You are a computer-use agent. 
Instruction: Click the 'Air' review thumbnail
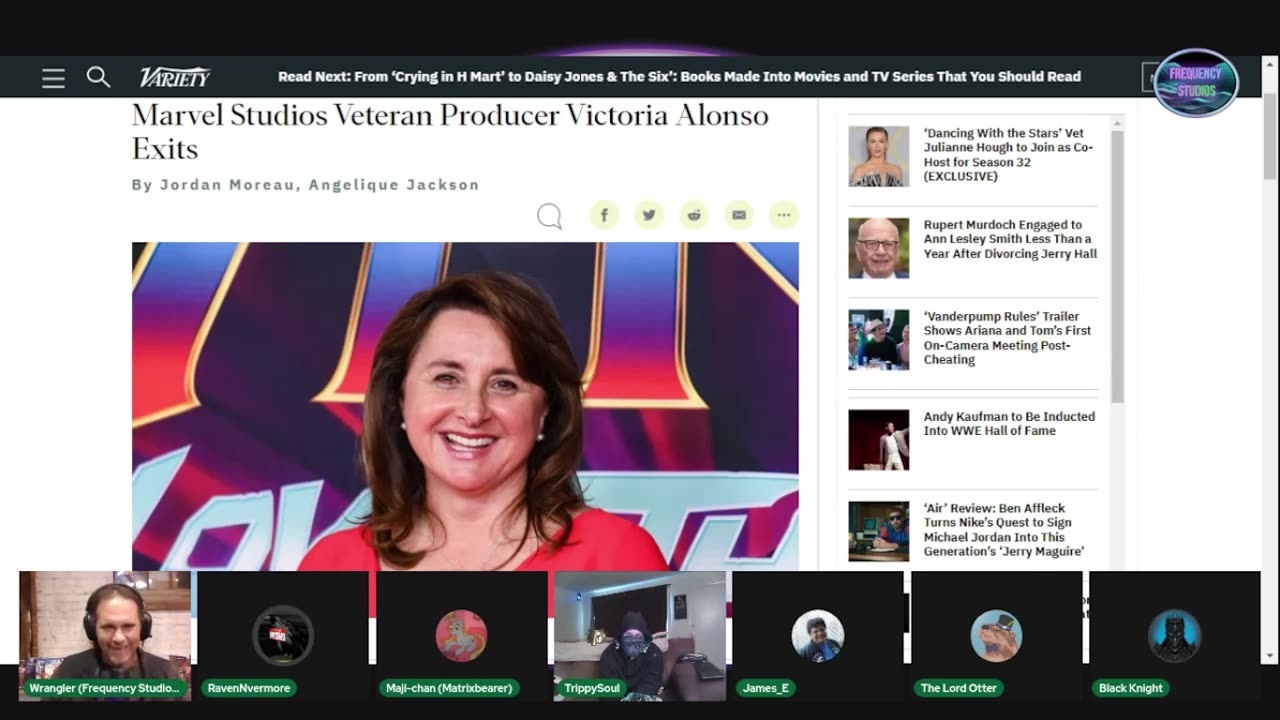coord(879,531)
